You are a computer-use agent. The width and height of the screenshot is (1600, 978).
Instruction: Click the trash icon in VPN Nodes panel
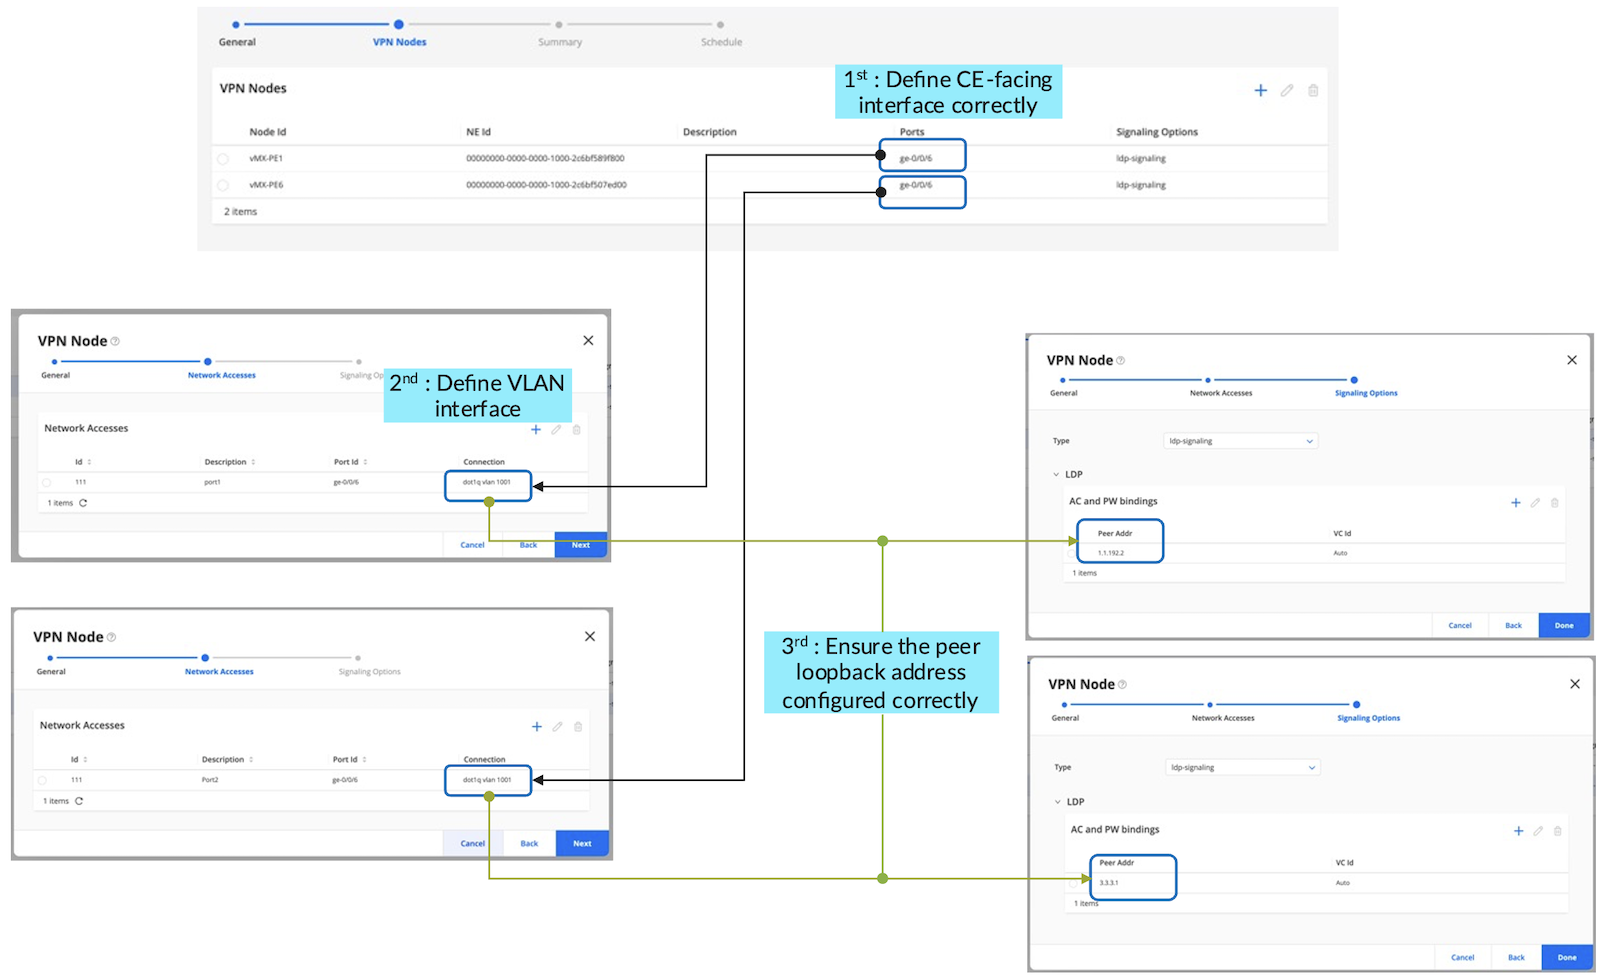[x=1313, y=90]
